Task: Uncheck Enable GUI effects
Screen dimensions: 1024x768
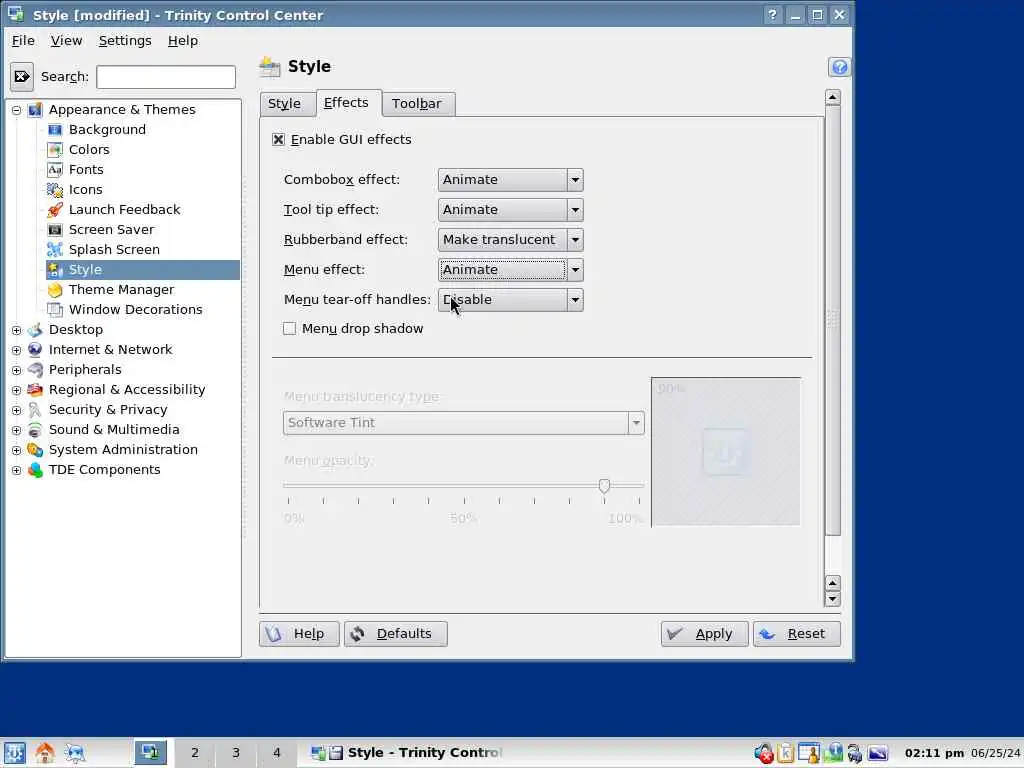Action: coord(279,140)
